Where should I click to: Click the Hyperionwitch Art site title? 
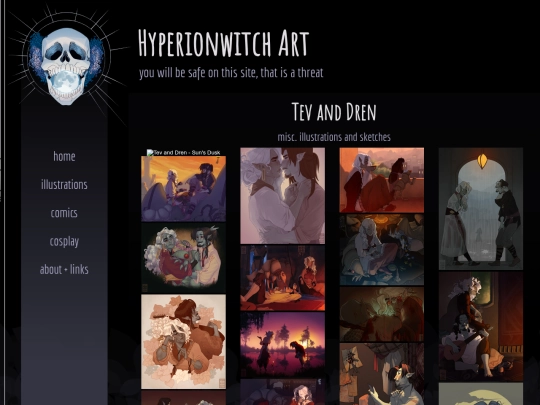pos(223,43)
